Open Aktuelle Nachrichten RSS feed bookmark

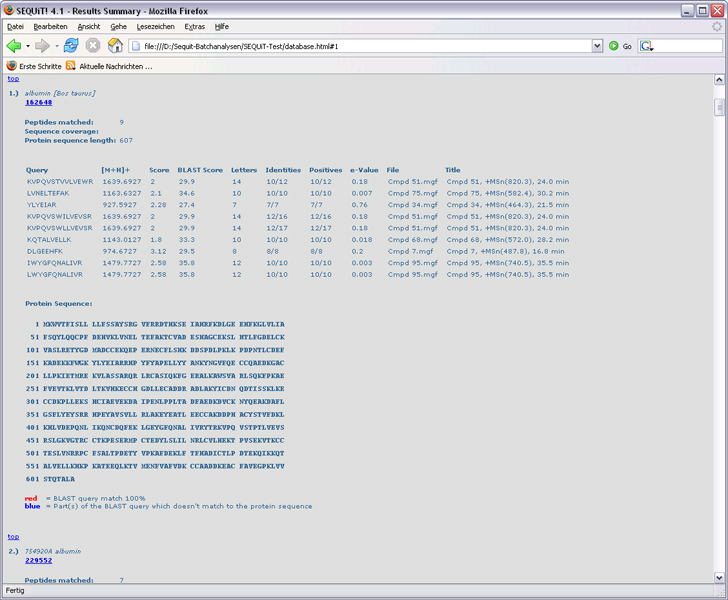tap(109, 66)
